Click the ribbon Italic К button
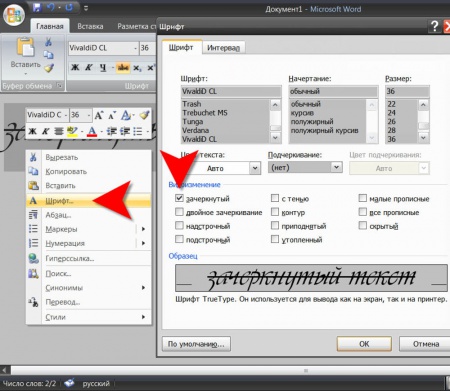This screenshot has height=391, width=450. 89,68
